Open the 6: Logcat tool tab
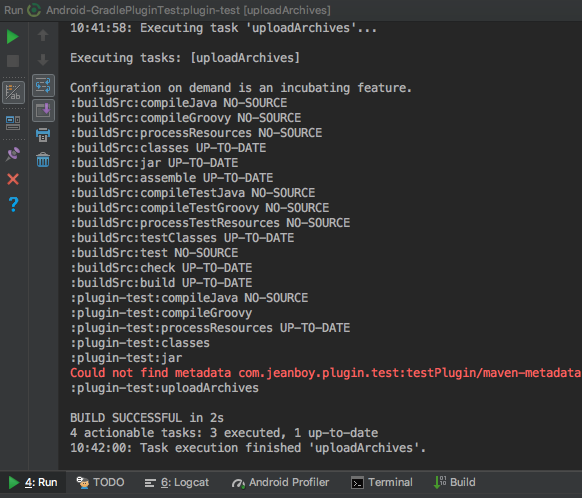Viewport: 582px width, 498px height. [177, 482]
